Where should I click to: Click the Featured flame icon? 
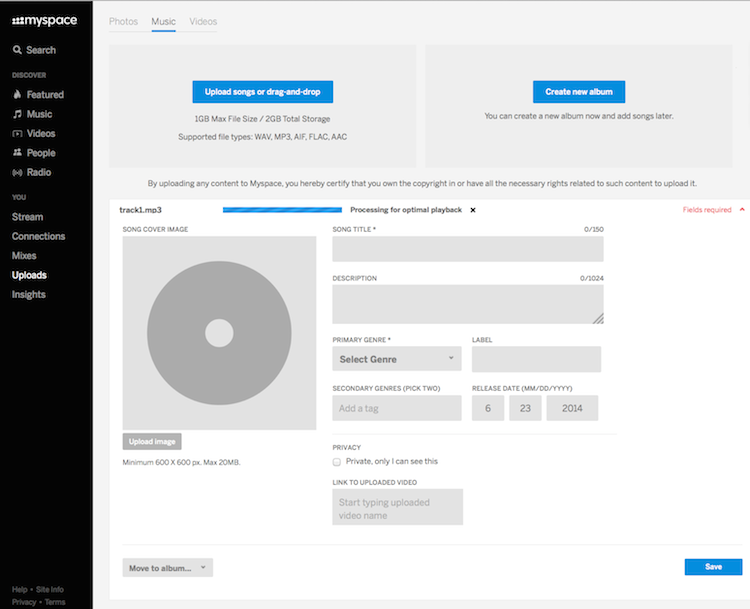tap(17, 94)
